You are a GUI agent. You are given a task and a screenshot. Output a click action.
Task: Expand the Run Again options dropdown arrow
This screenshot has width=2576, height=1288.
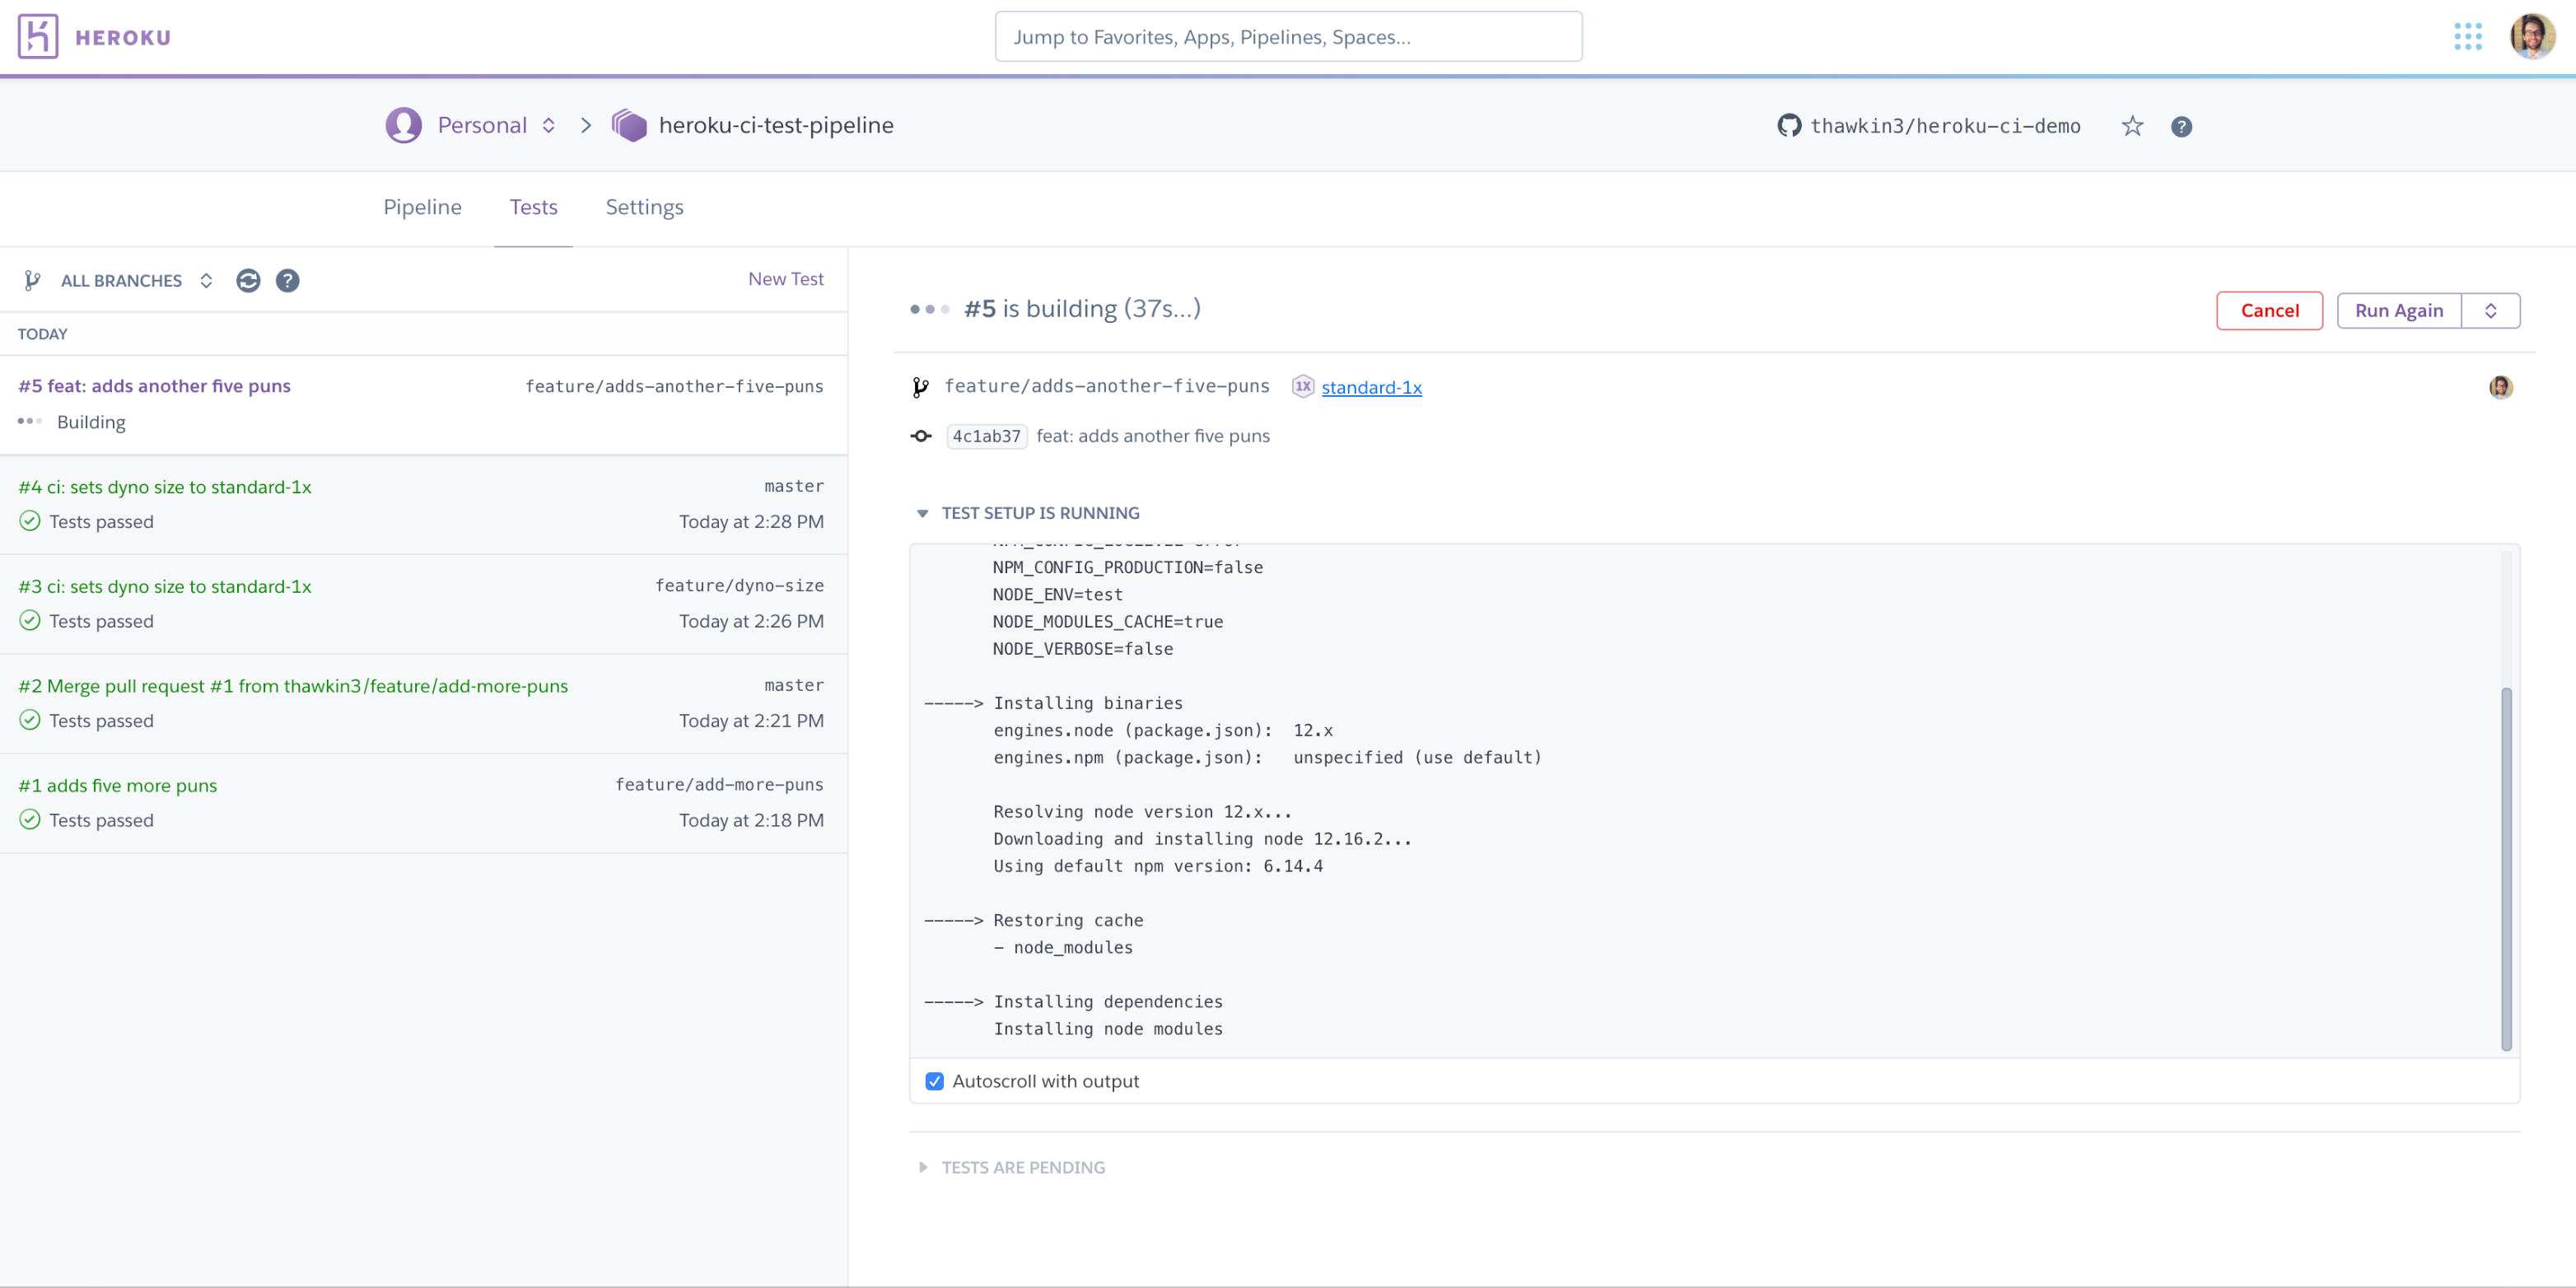click(x=2490, y=311)
